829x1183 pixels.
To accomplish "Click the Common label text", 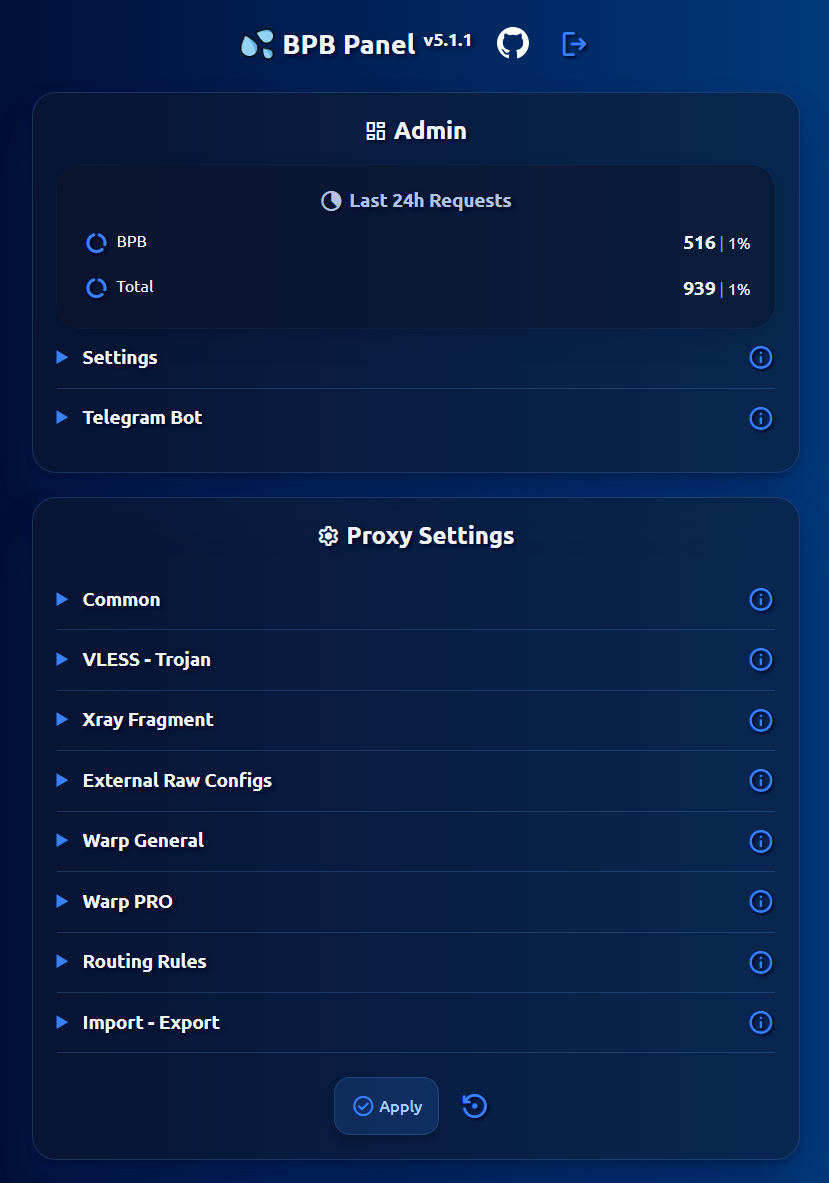I will point(121,600).
